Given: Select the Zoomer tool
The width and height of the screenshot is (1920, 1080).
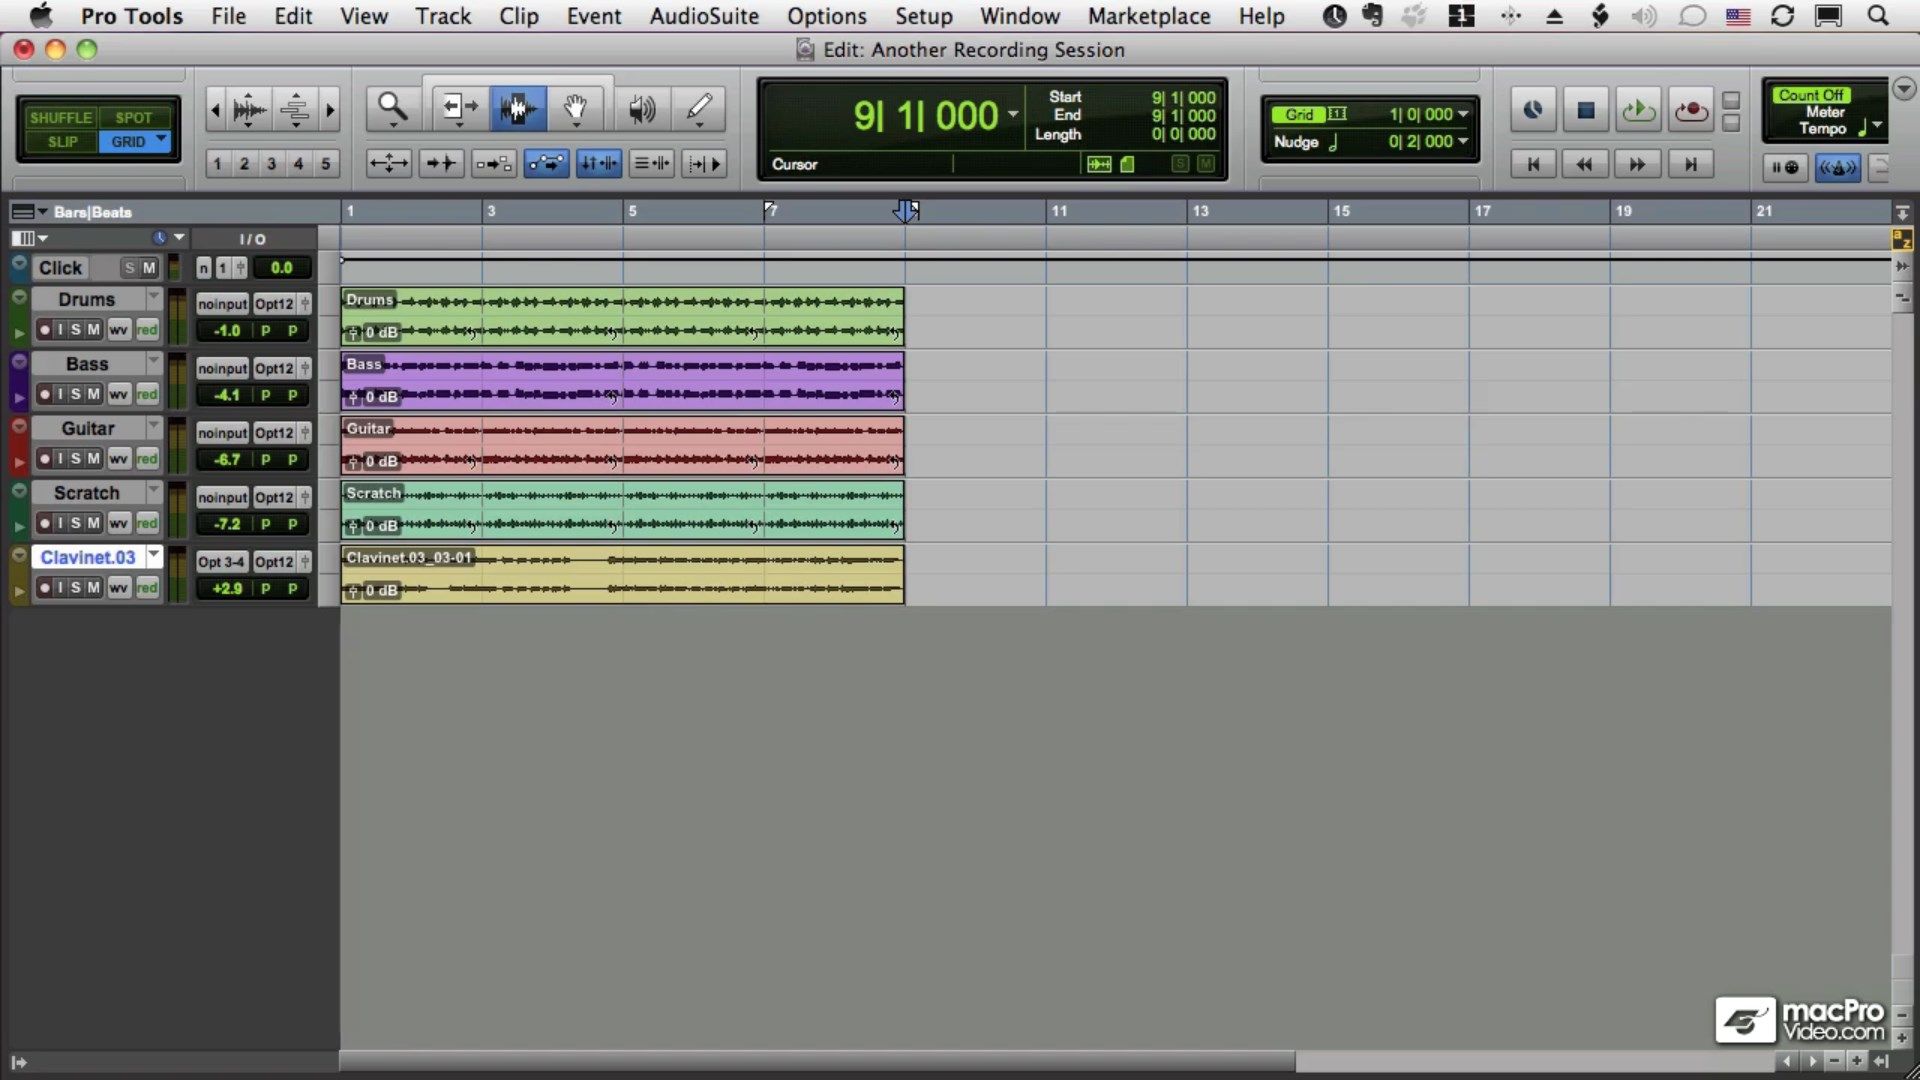Looking at the screenshot, I should pos(392,108).
